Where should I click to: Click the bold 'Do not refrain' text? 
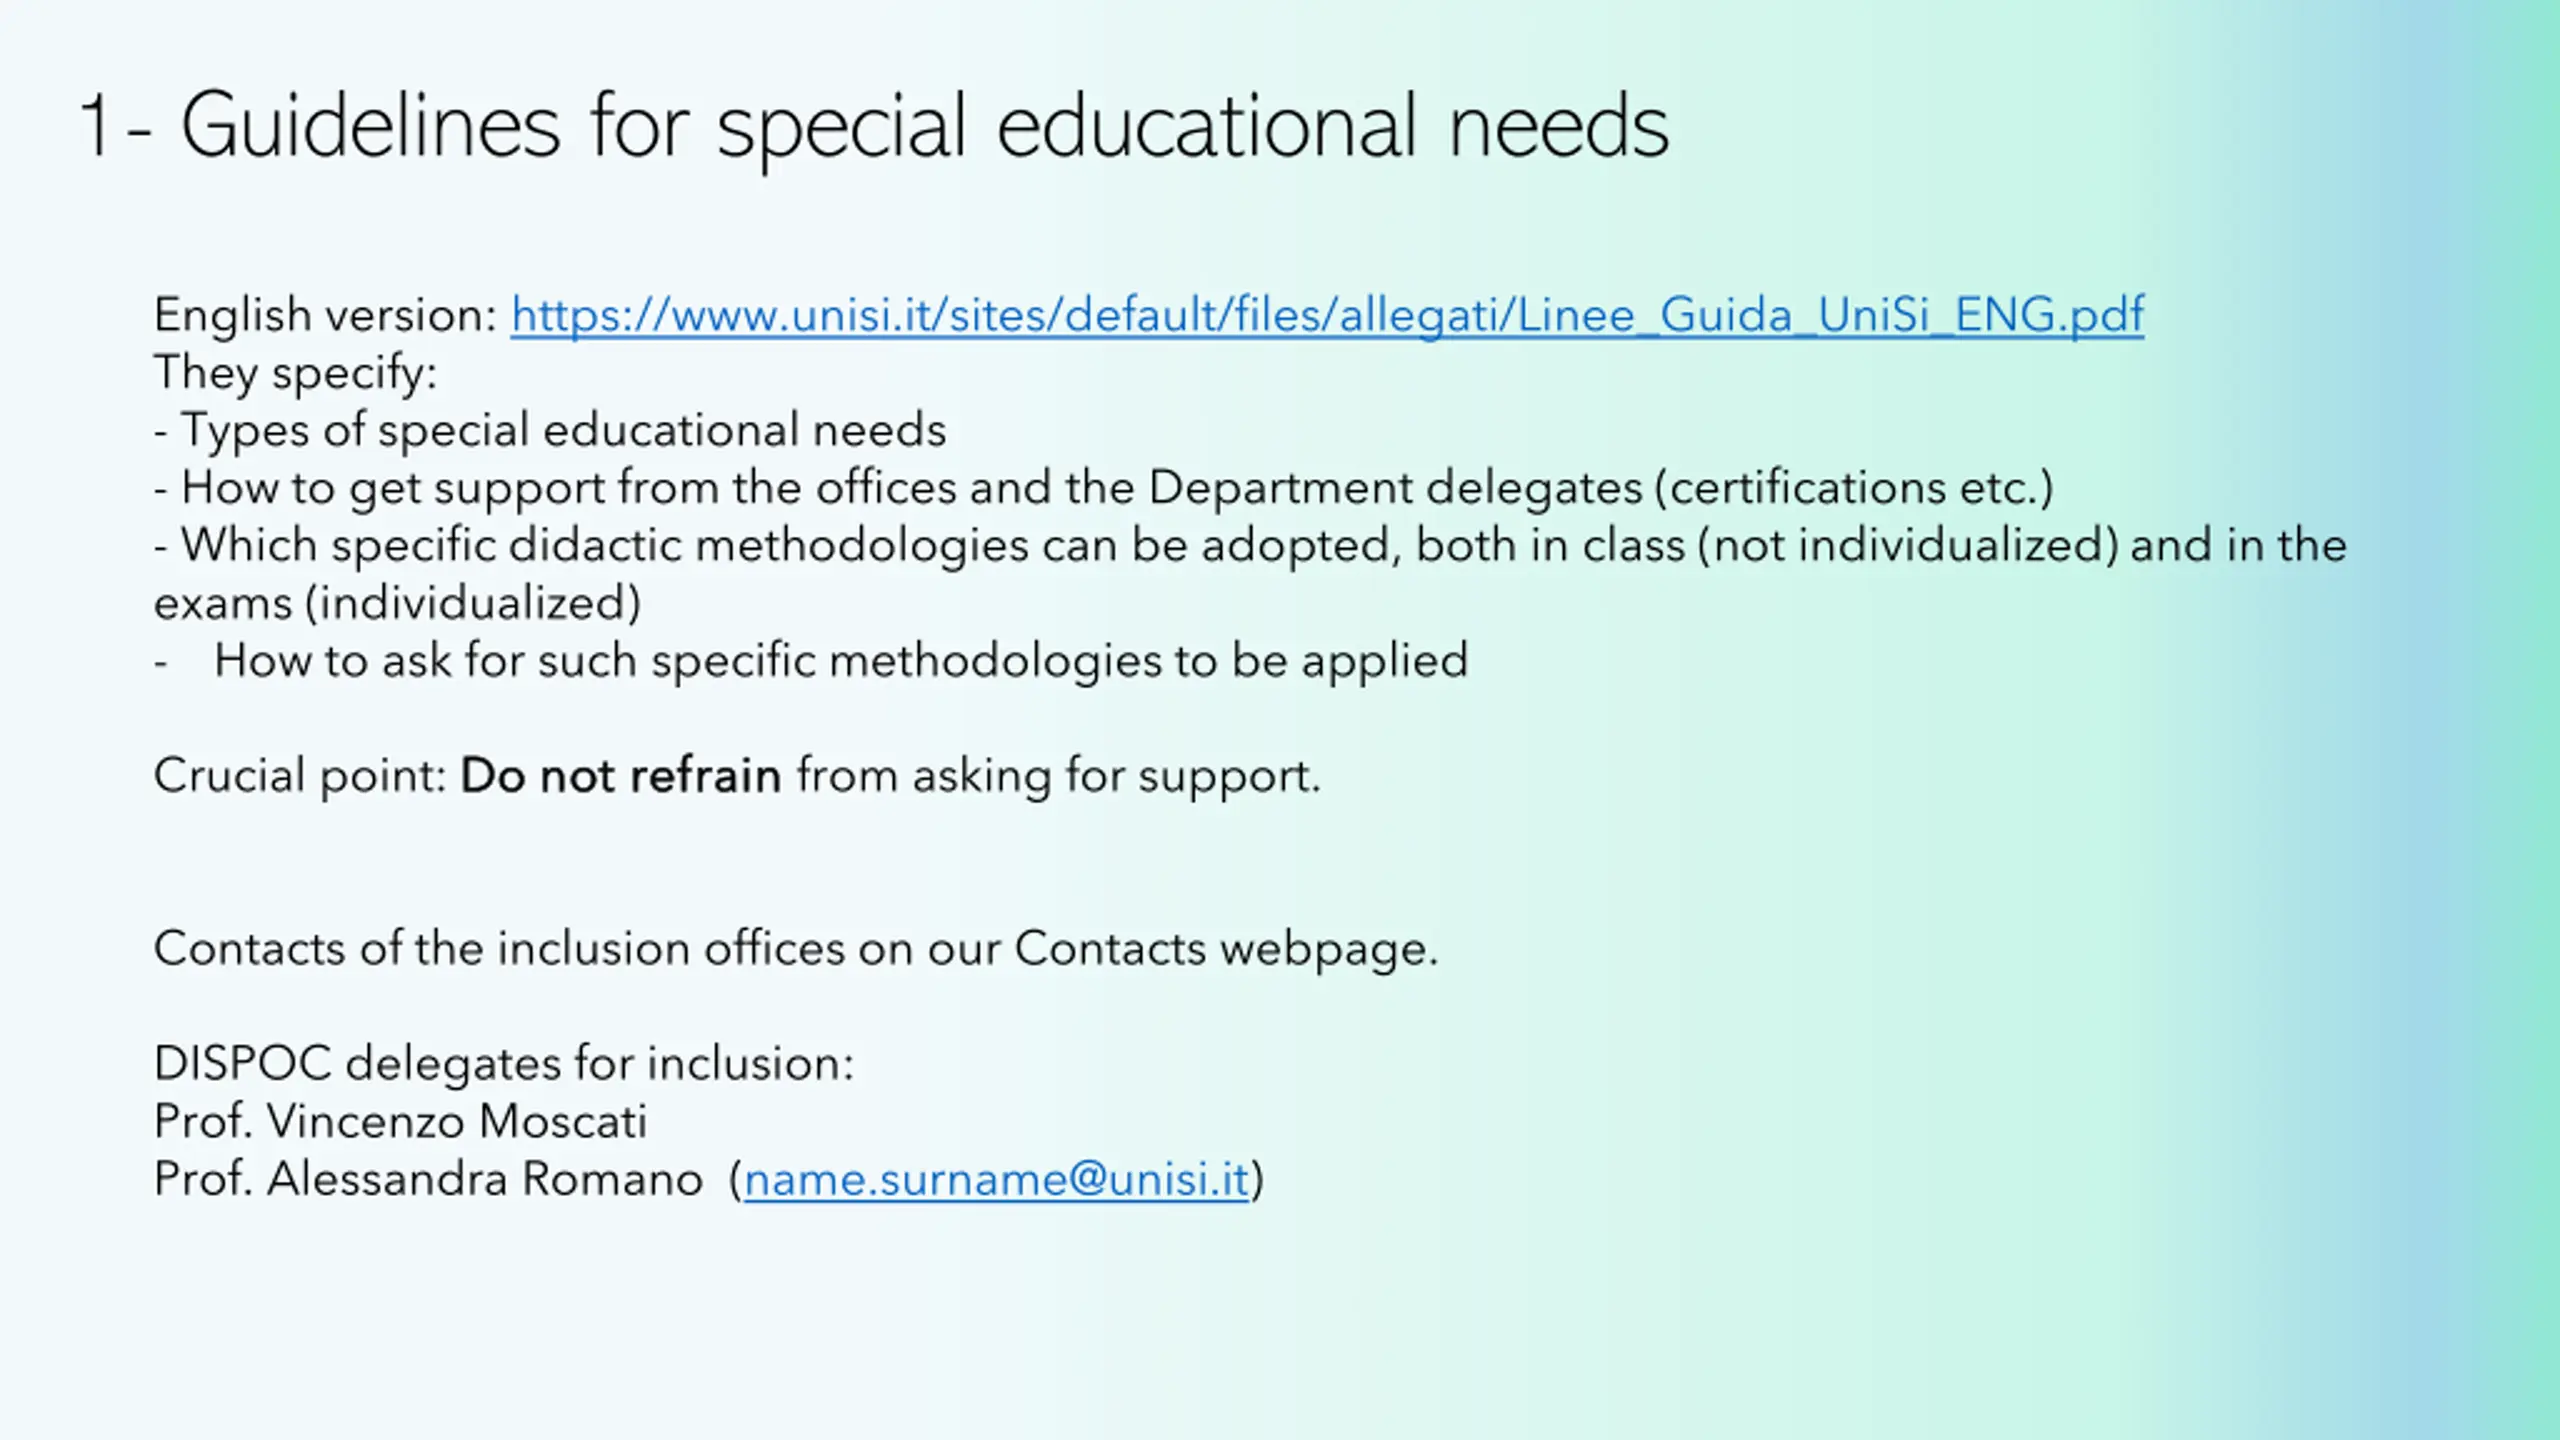pos(620,776)
